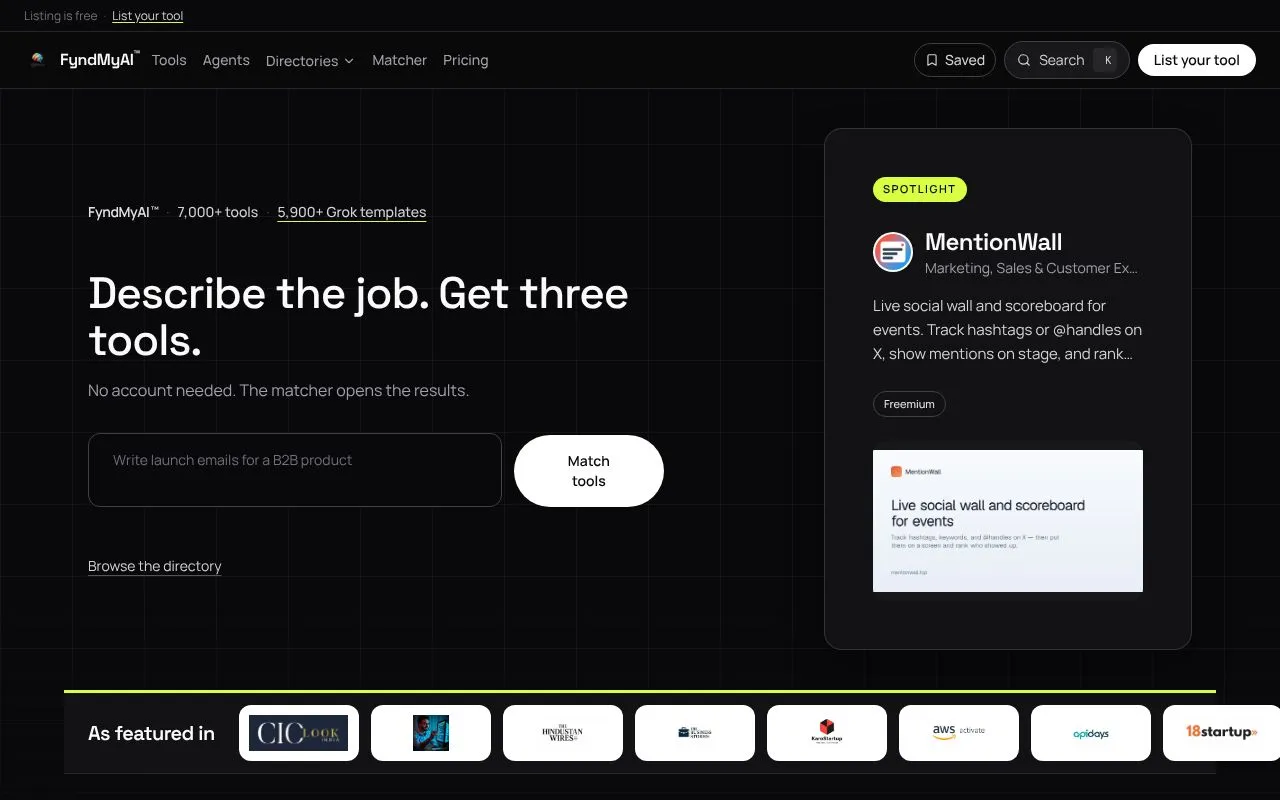Click the MentionWall app logo icon
Image resolution: width=1280 pixels, height=800 pixels.
coord(893,252)
